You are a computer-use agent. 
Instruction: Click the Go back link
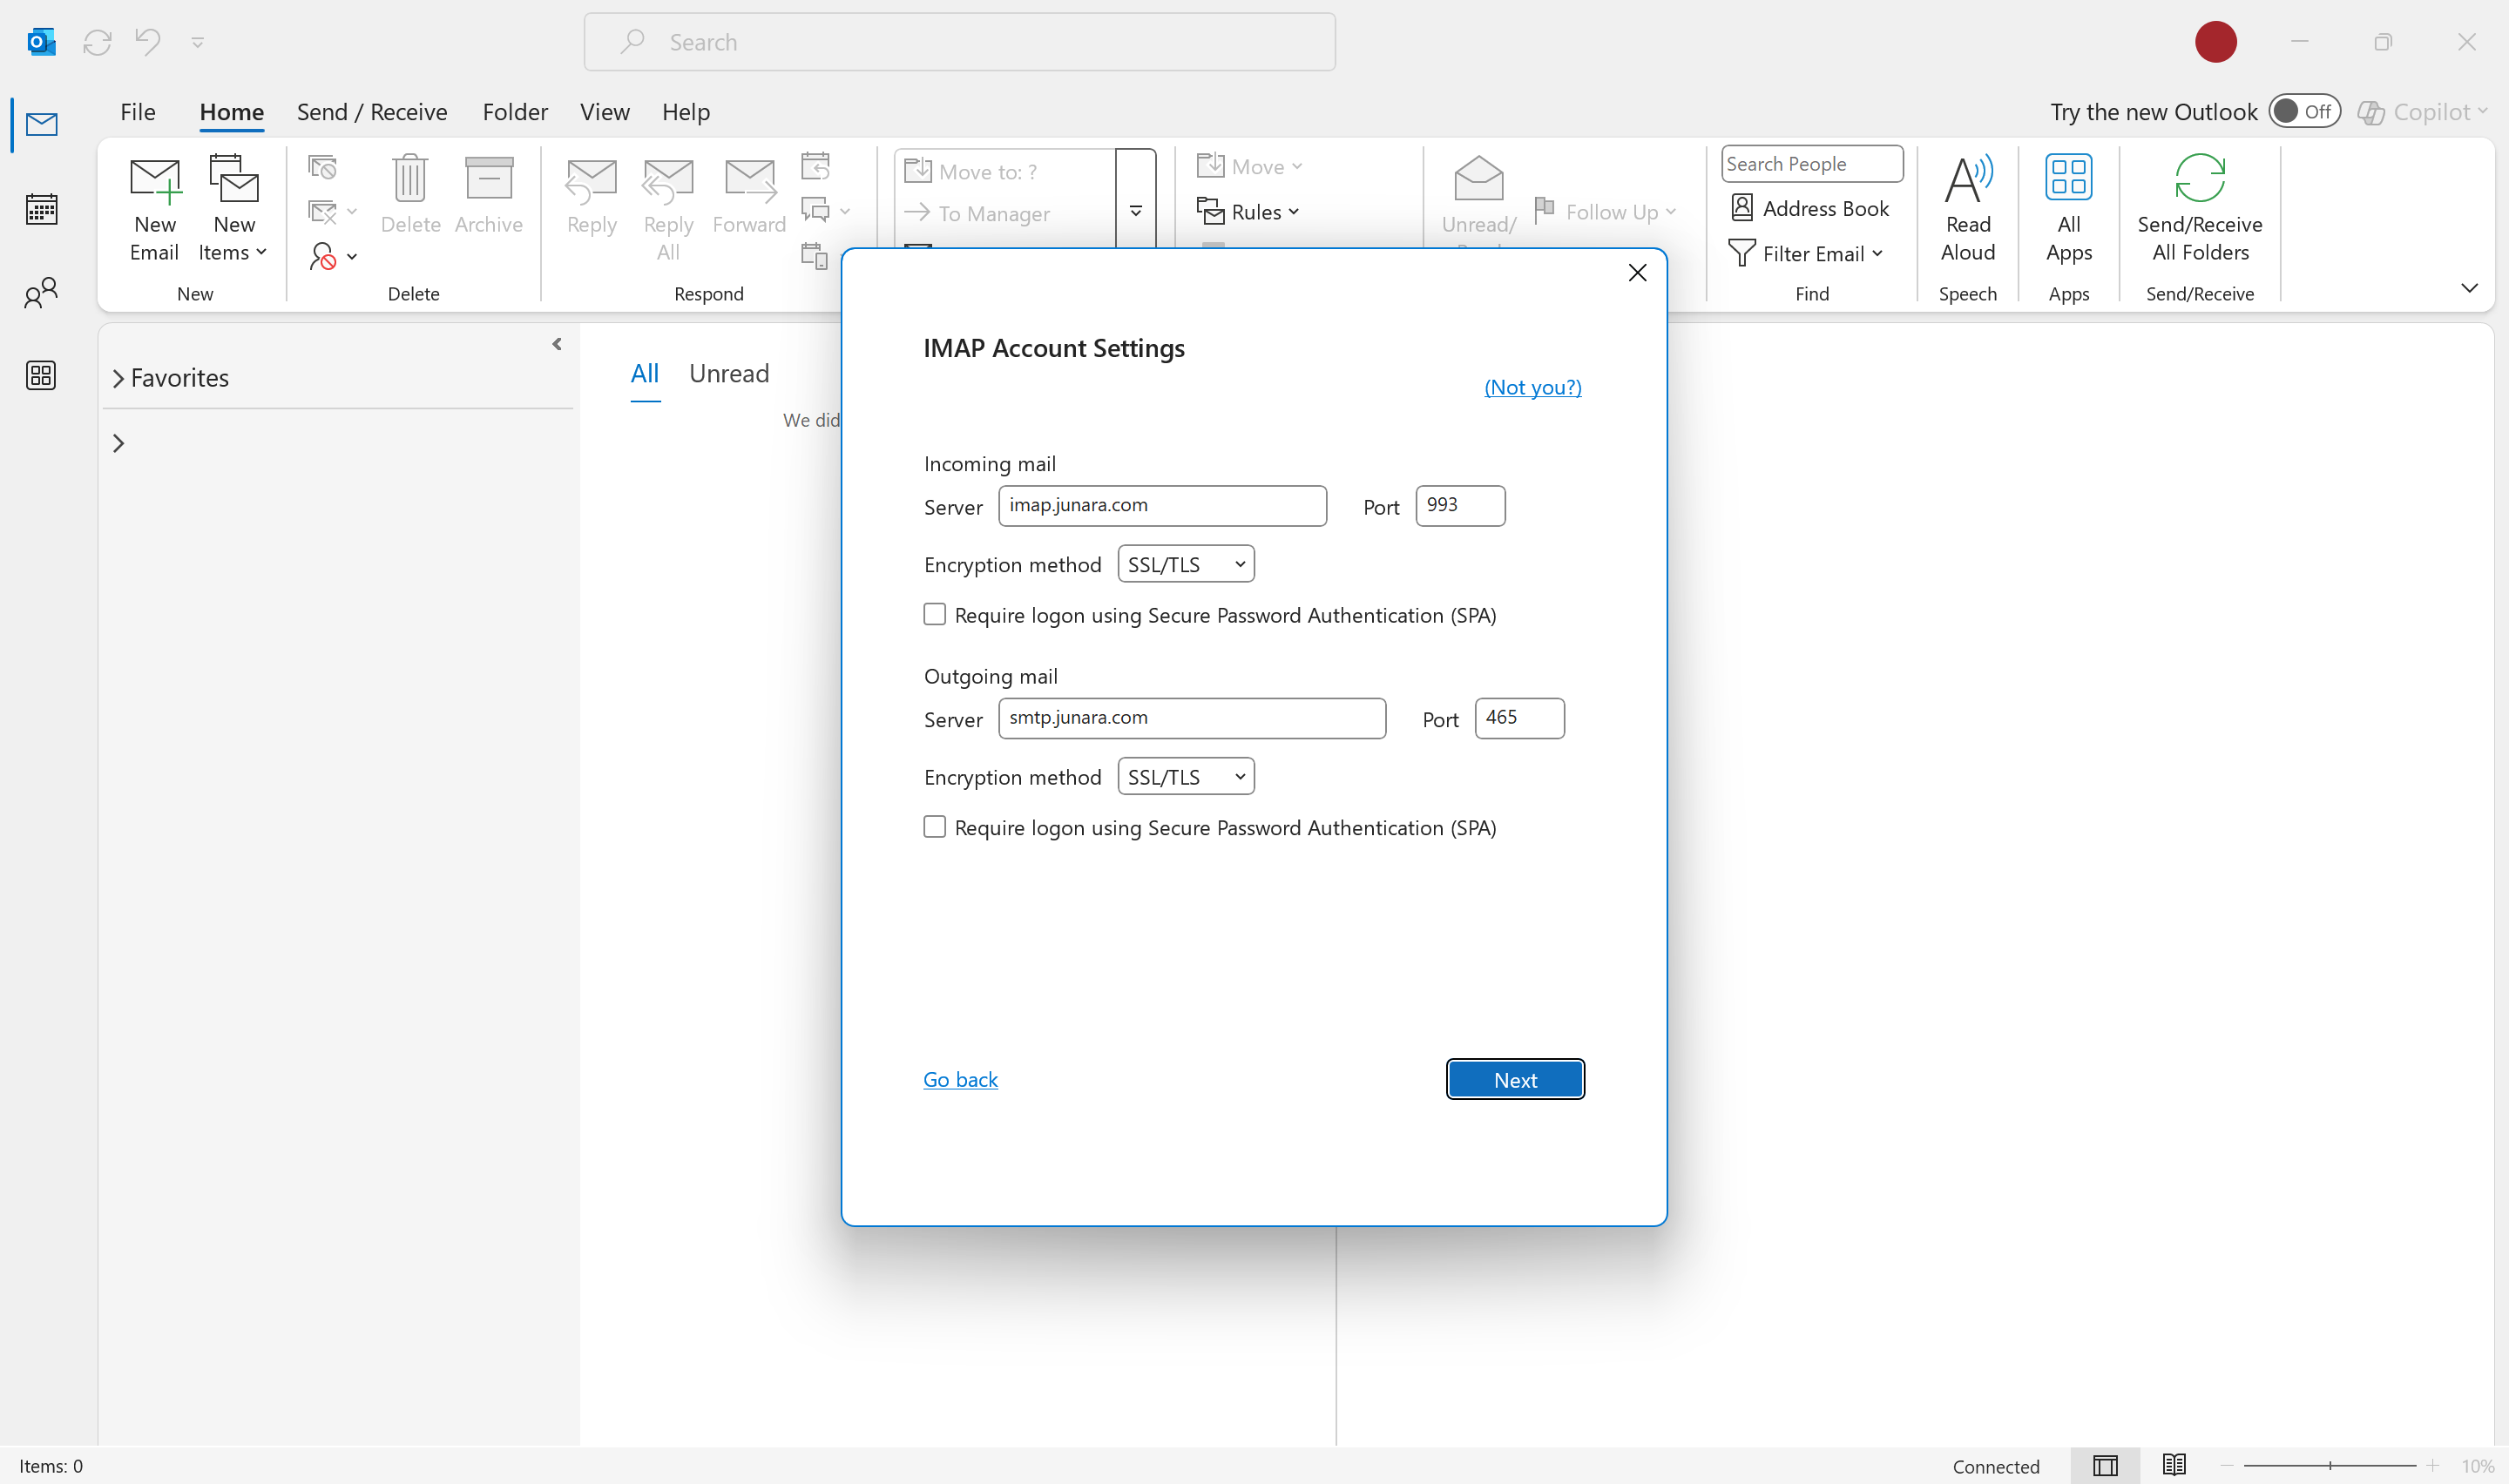(960, 1079)
